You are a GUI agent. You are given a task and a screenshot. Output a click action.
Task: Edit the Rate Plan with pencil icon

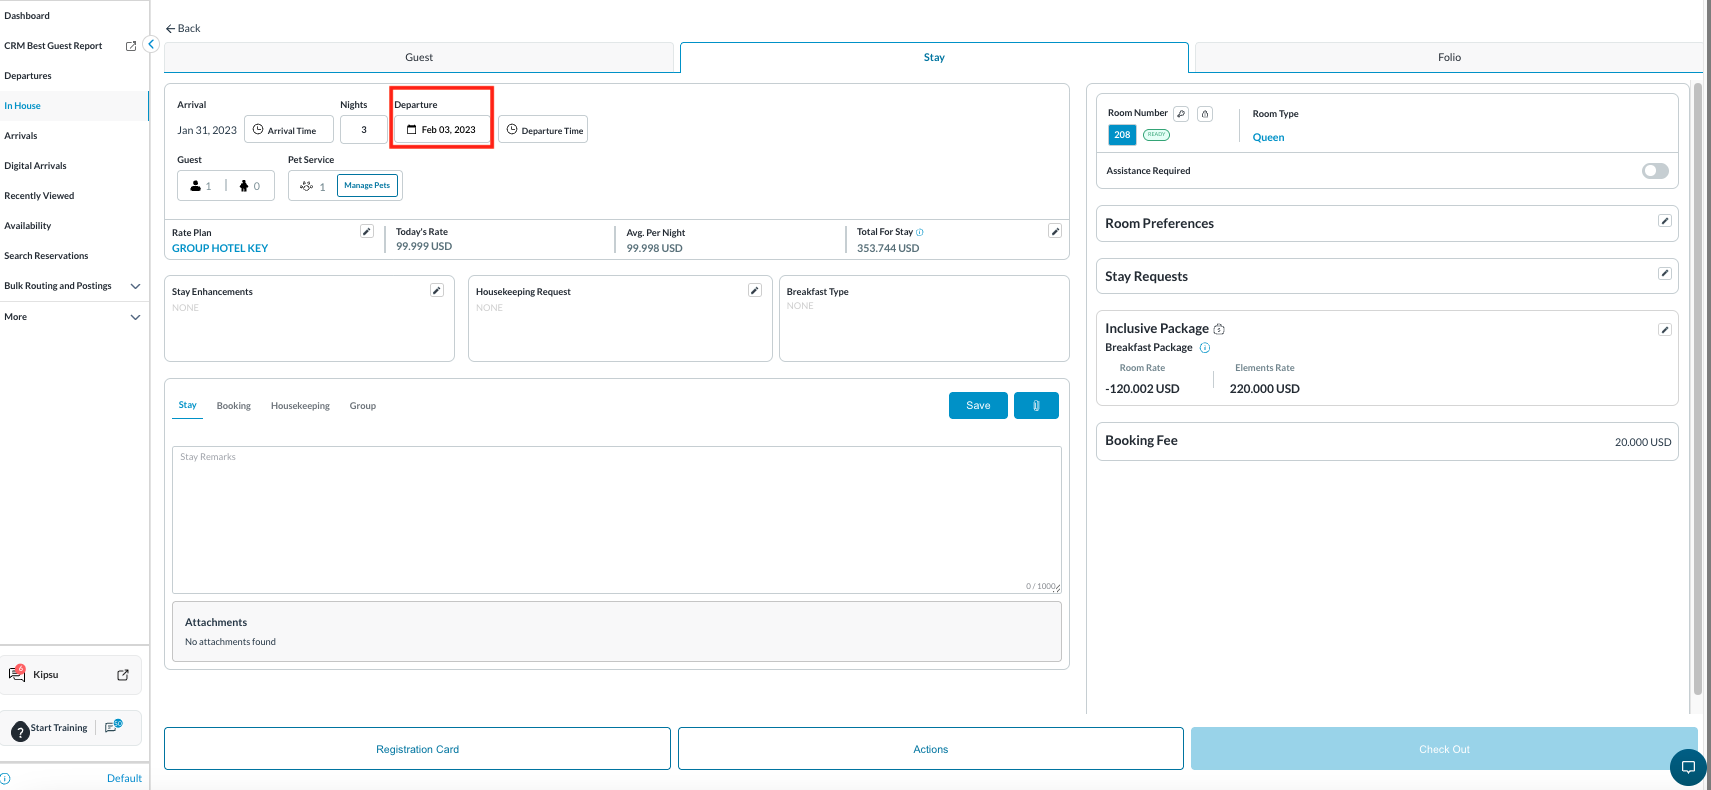[x=367, y=232]
